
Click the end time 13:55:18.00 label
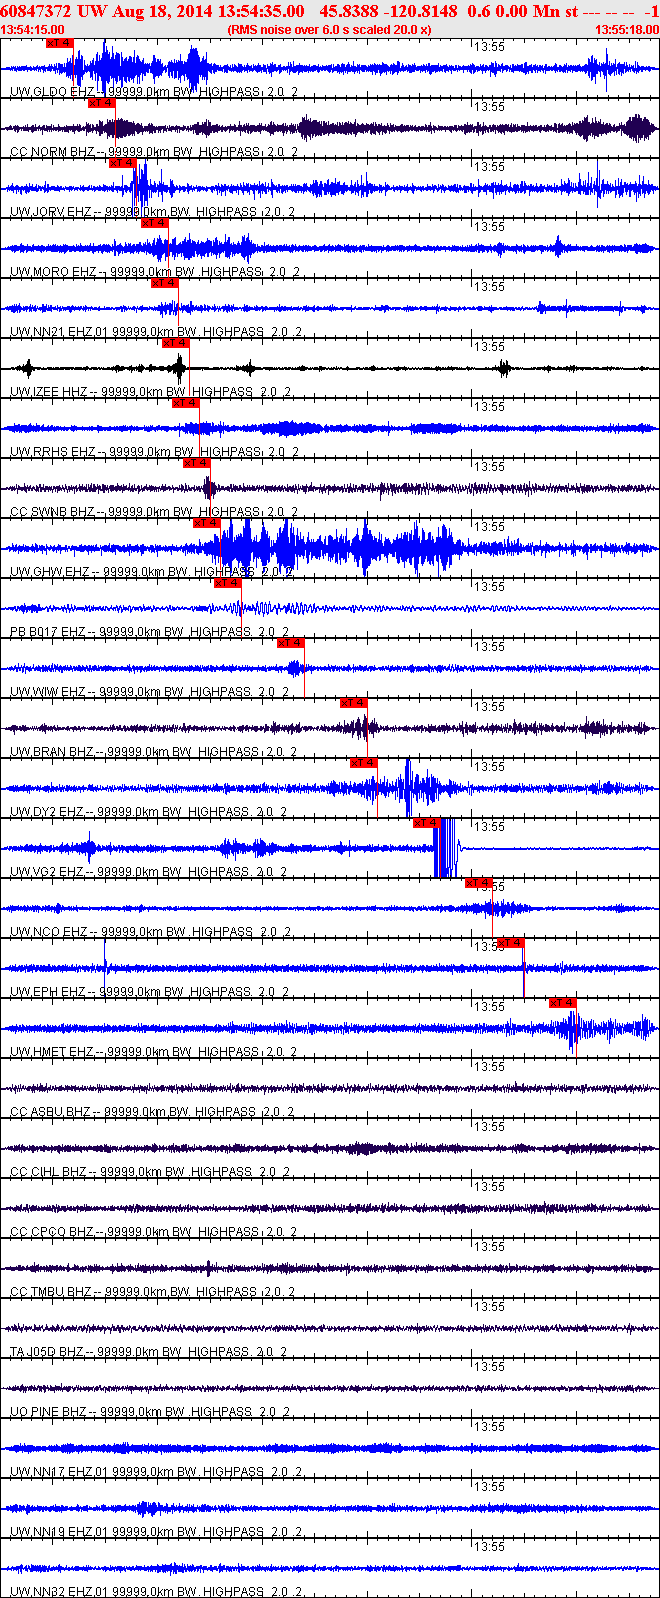[x=627, y=30]
